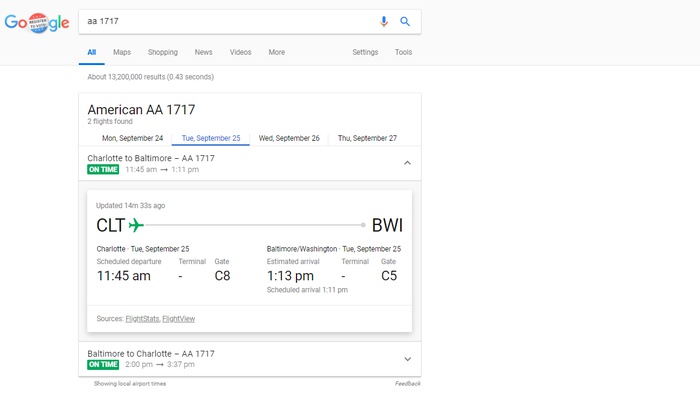Activate voice search microphone icon
The width and height of the screenshot is (700, 394).
[x=383, y=21]
